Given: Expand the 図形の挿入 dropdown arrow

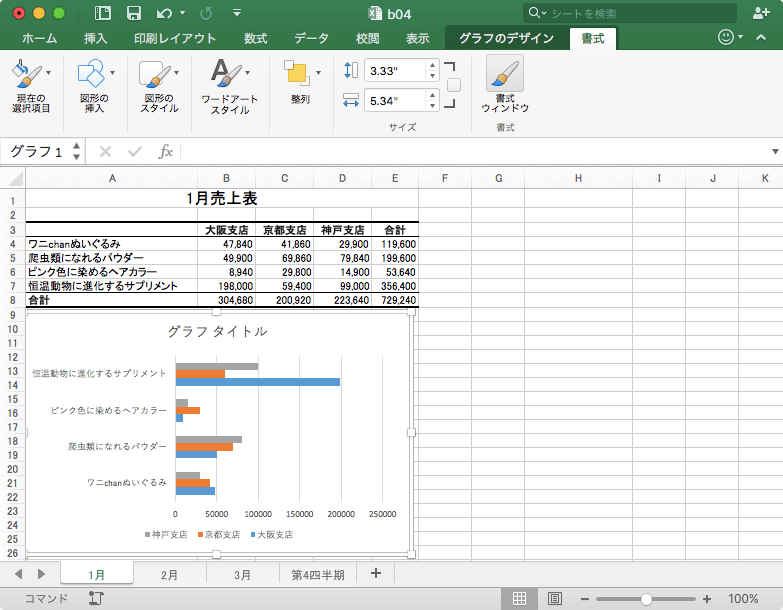Looking at the screenshot, I should 112,73.
